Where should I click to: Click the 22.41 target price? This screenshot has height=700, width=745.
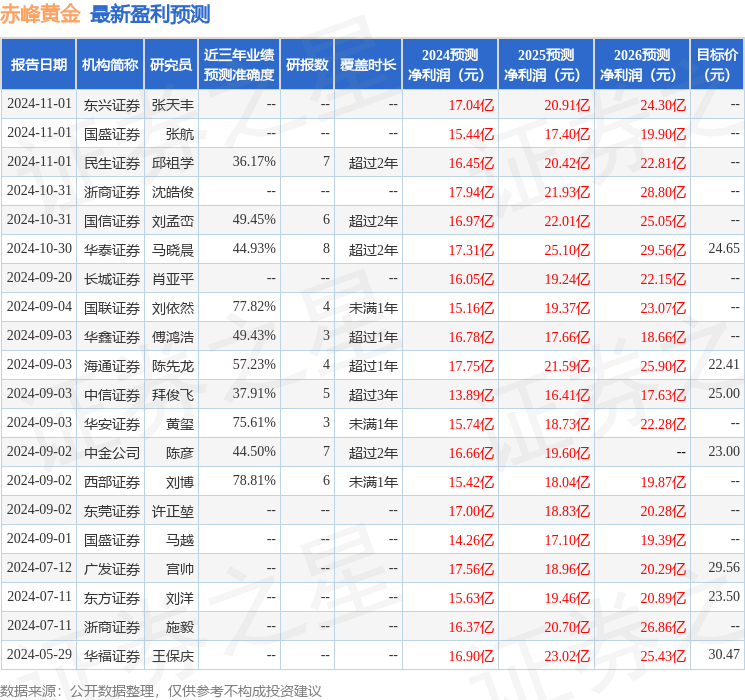point(724,364)
